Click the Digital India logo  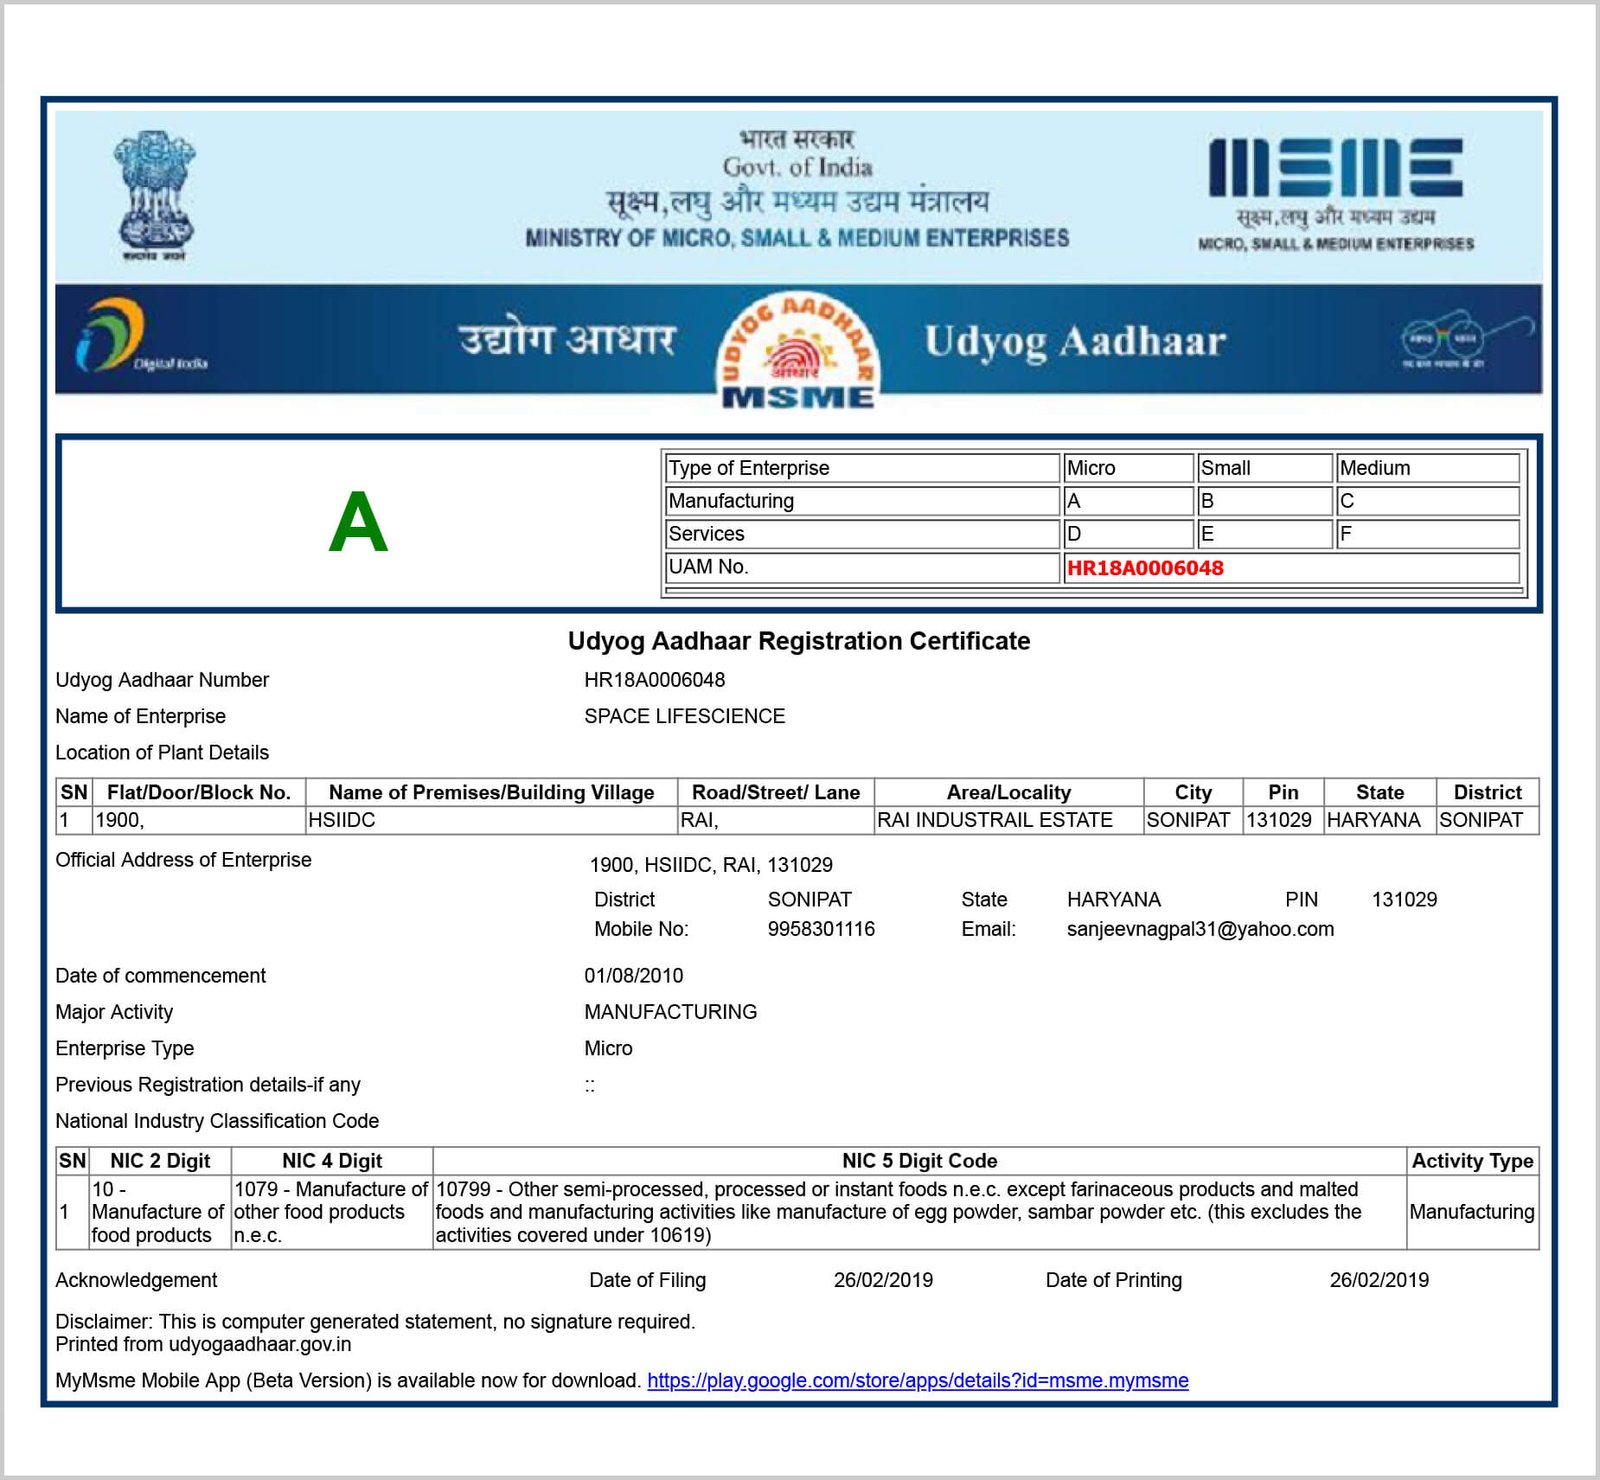click(x=140, y=336)
